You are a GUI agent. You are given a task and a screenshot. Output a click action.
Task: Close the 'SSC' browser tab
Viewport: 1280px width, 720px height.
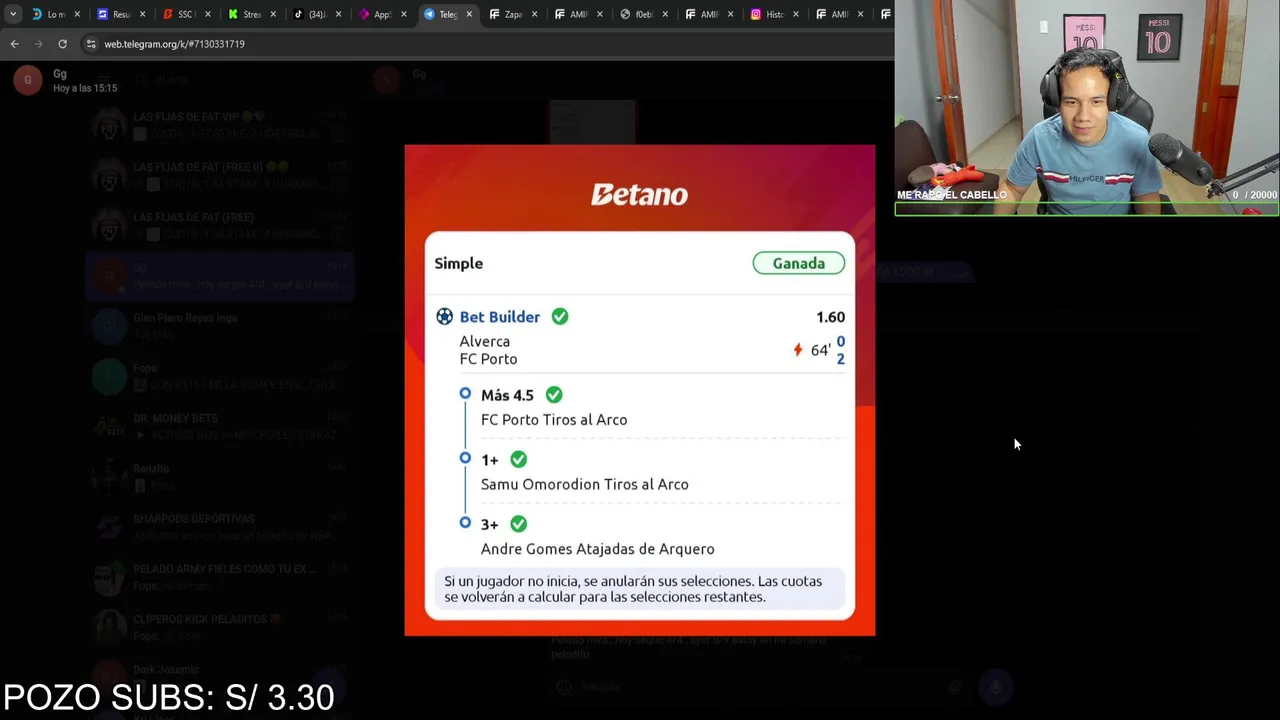pos(207,14)
